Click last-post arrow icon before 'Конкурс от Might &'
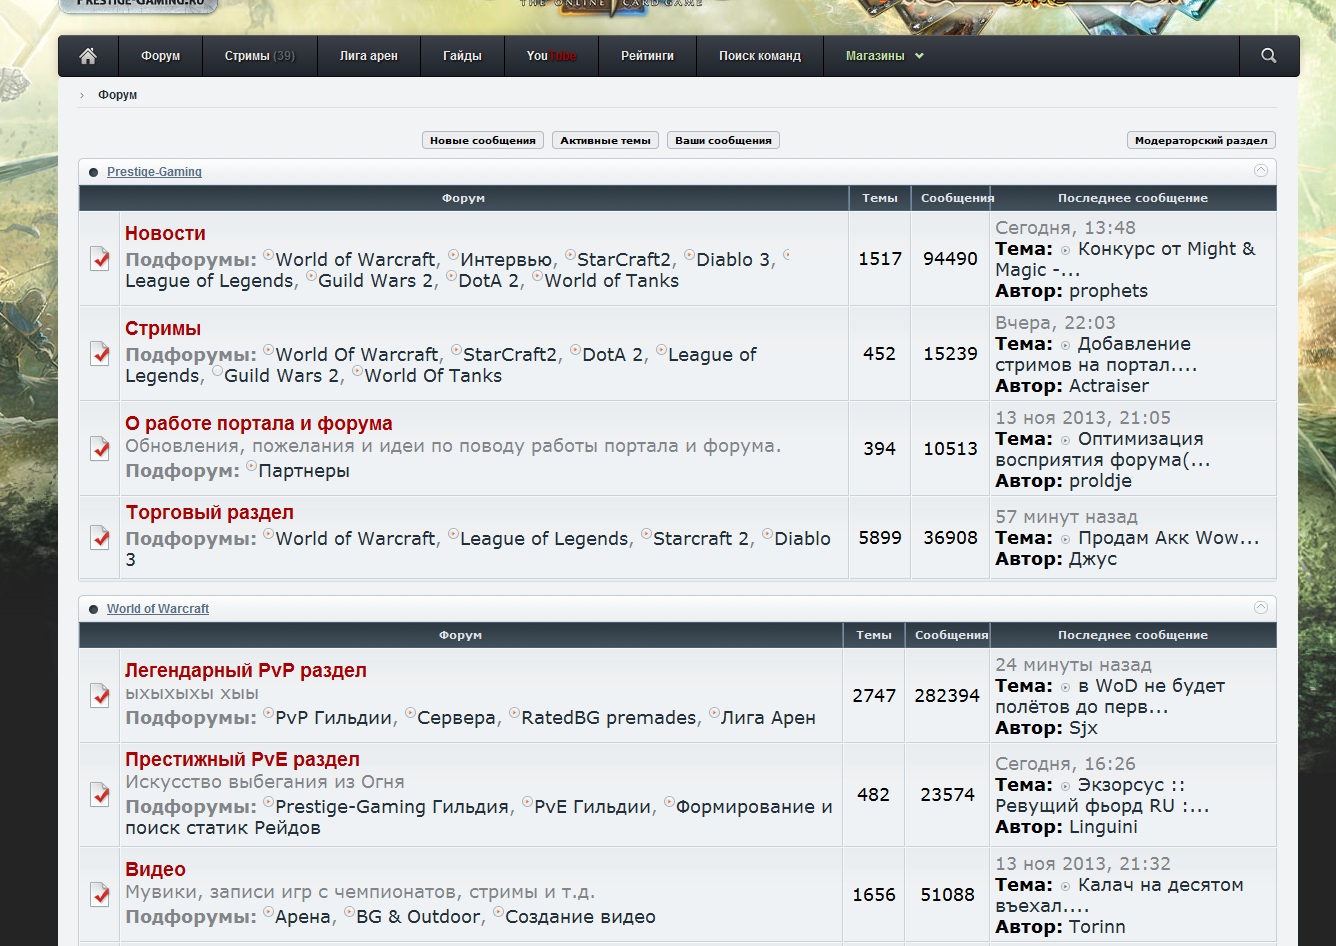 [x=1065, y=251]
